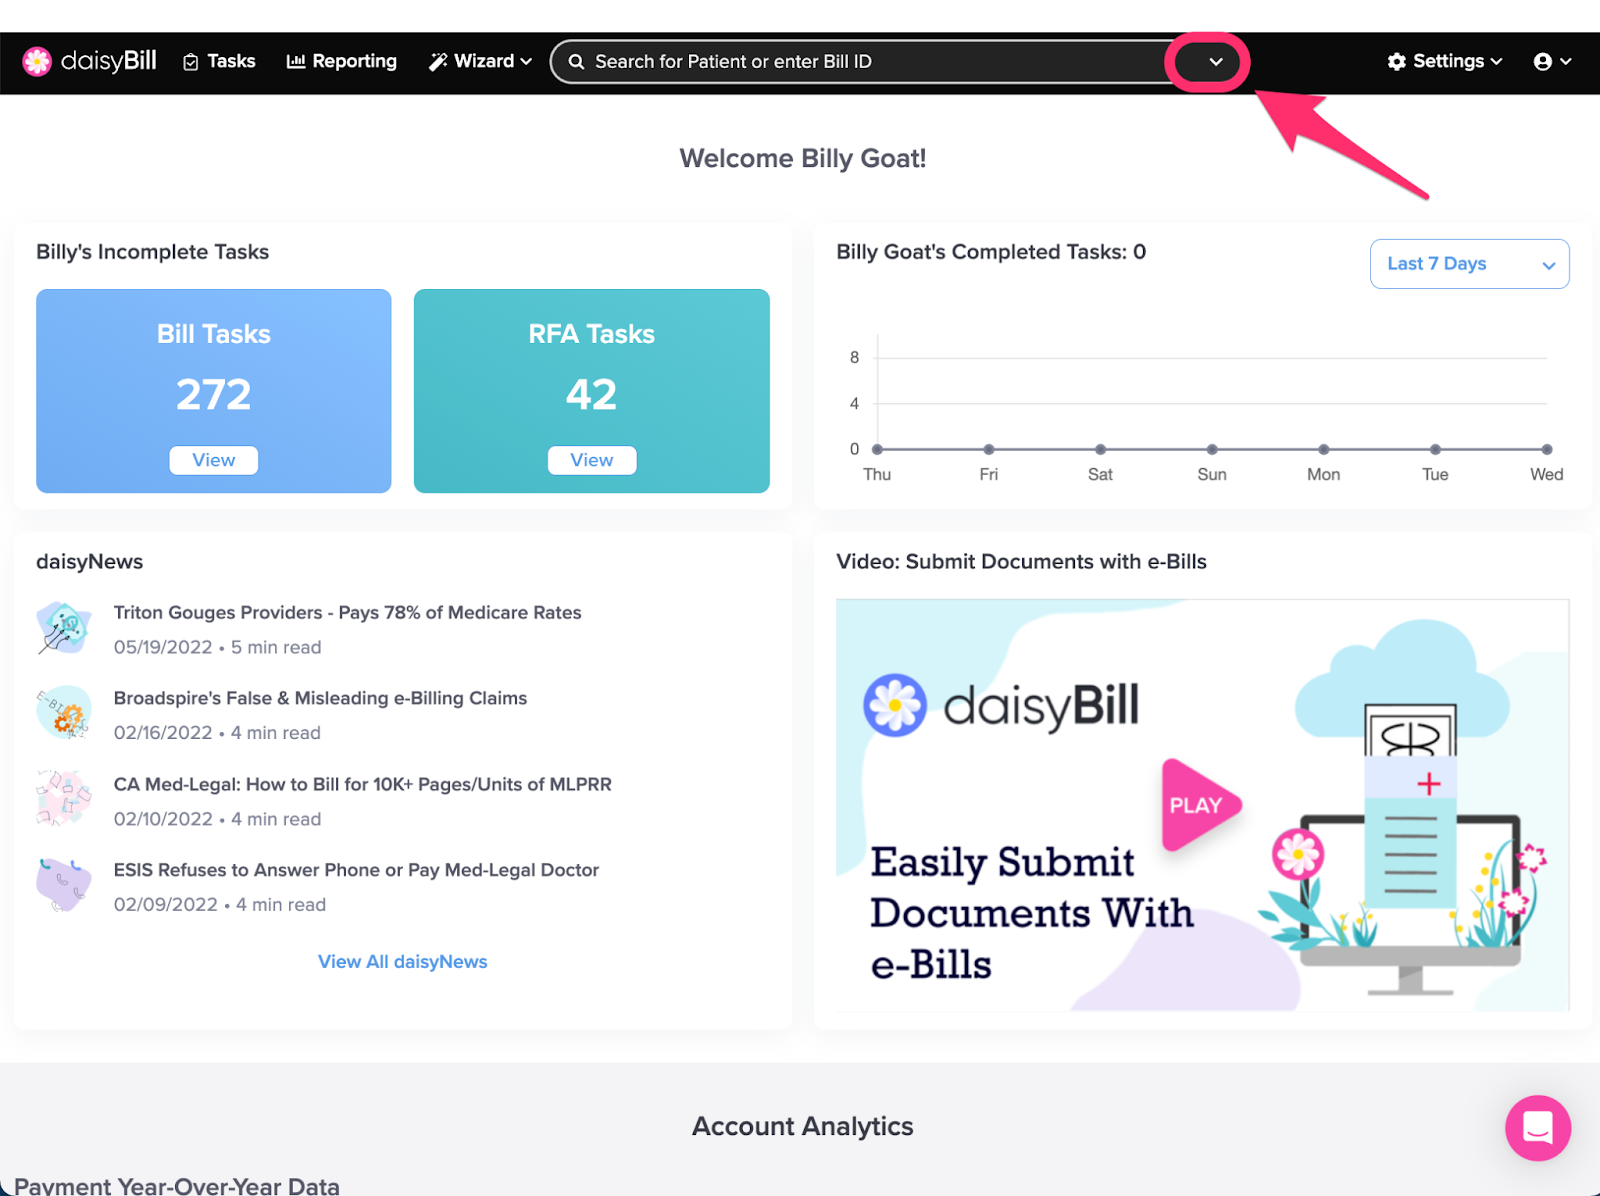Image resolution: width=1600 pixels, height=1196 pixels.
Task: Play the Submit Documents with e-Bills video
Action: click(x=1200, y=805)
